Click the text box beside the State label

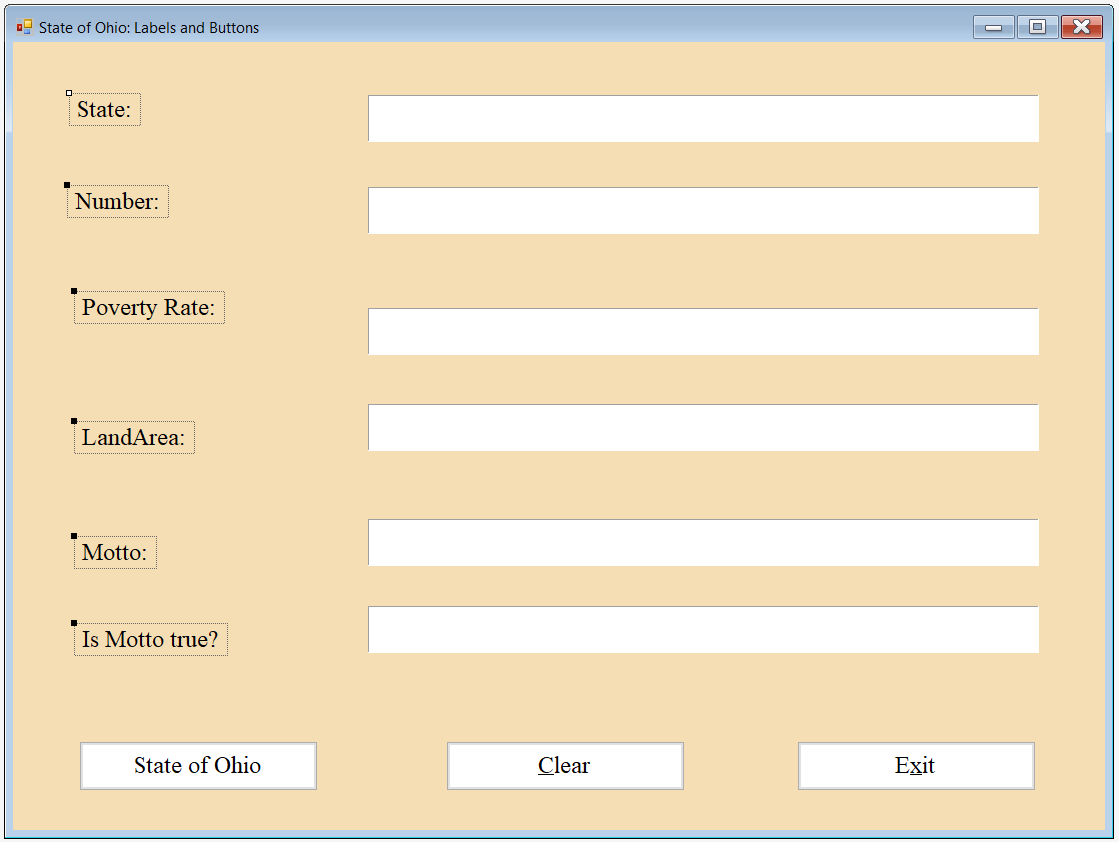click(703, 119)
